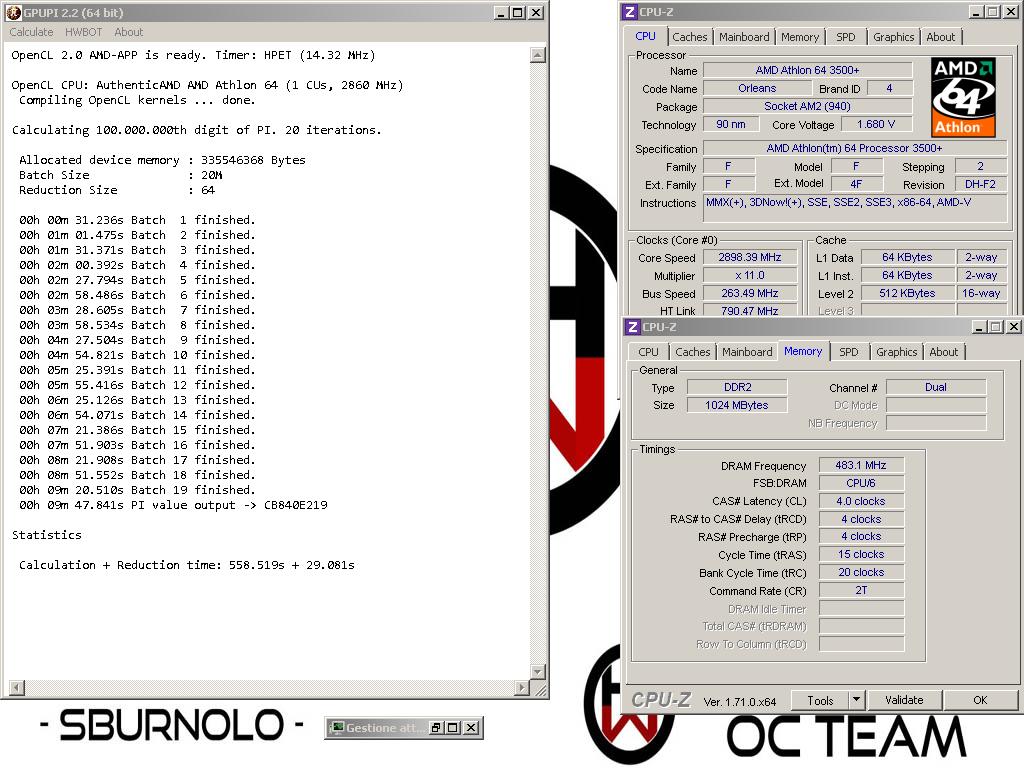The image size is (1024, 768).
Task: Open the HWBOT menu in GPUPI
Action: 84,32
